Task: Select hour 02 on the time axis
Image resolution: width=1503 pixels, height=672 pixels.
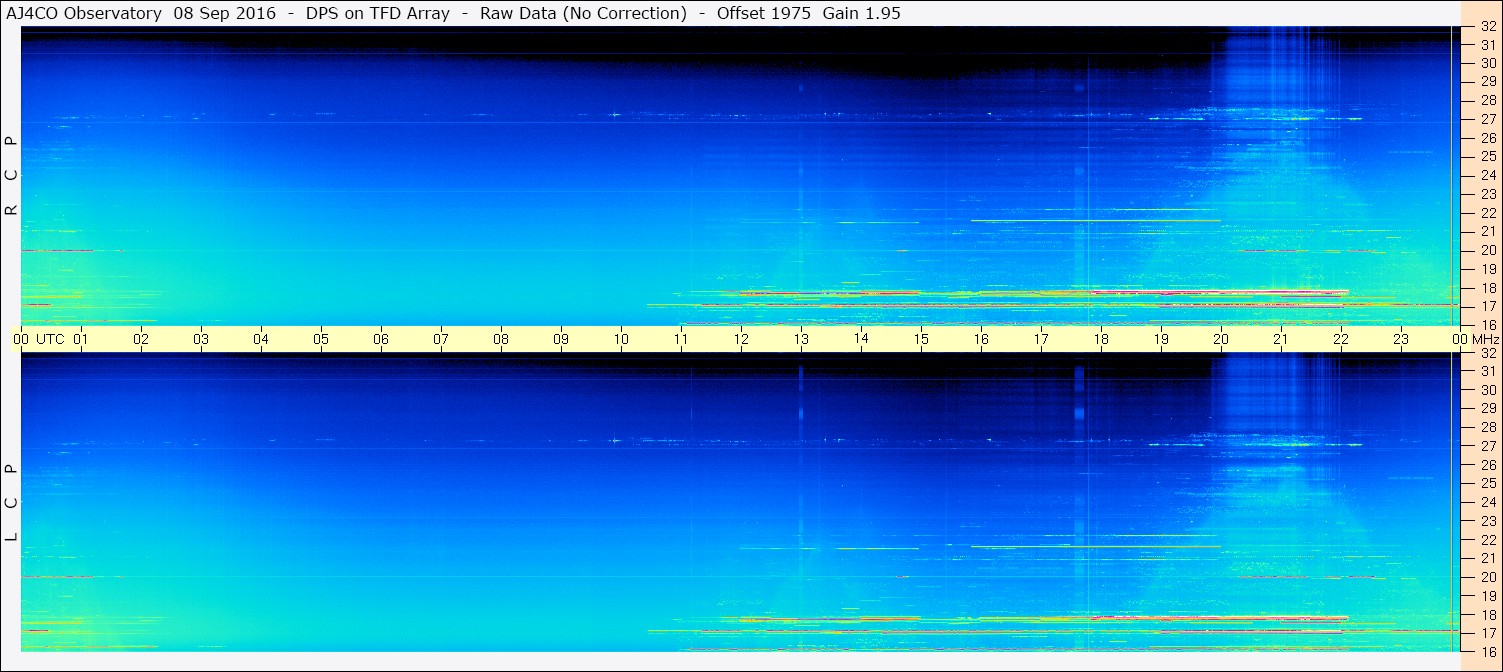Action: [141, 339]
